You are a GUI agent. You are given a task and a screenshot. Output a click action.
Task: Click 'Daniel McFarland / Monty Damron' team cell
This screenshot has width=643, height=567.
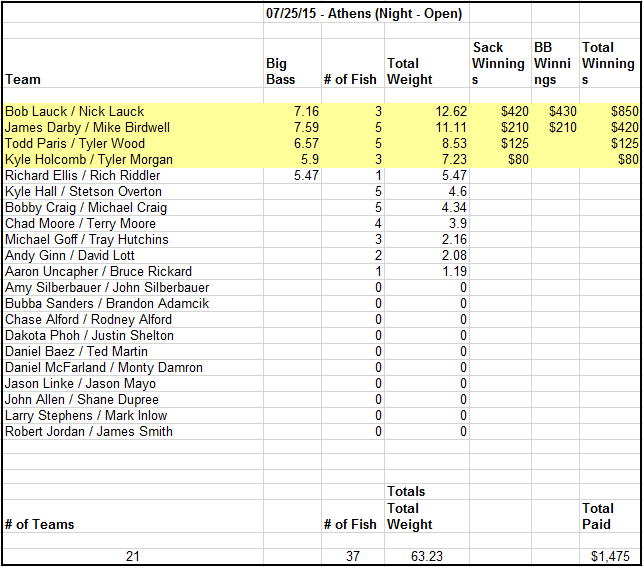click(104, 367)
